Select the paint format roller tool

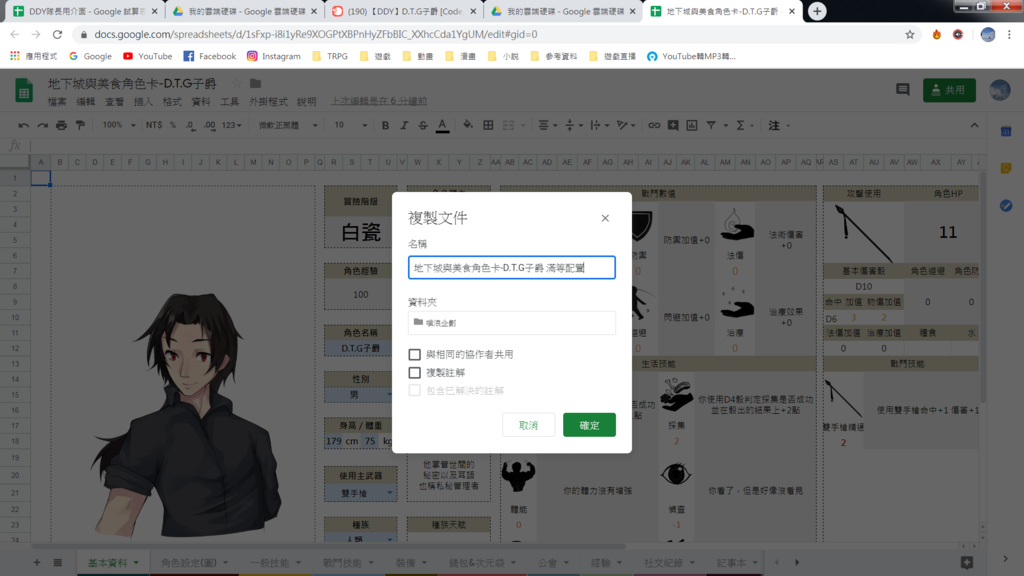pyautogui.click(x=80, y=125)
